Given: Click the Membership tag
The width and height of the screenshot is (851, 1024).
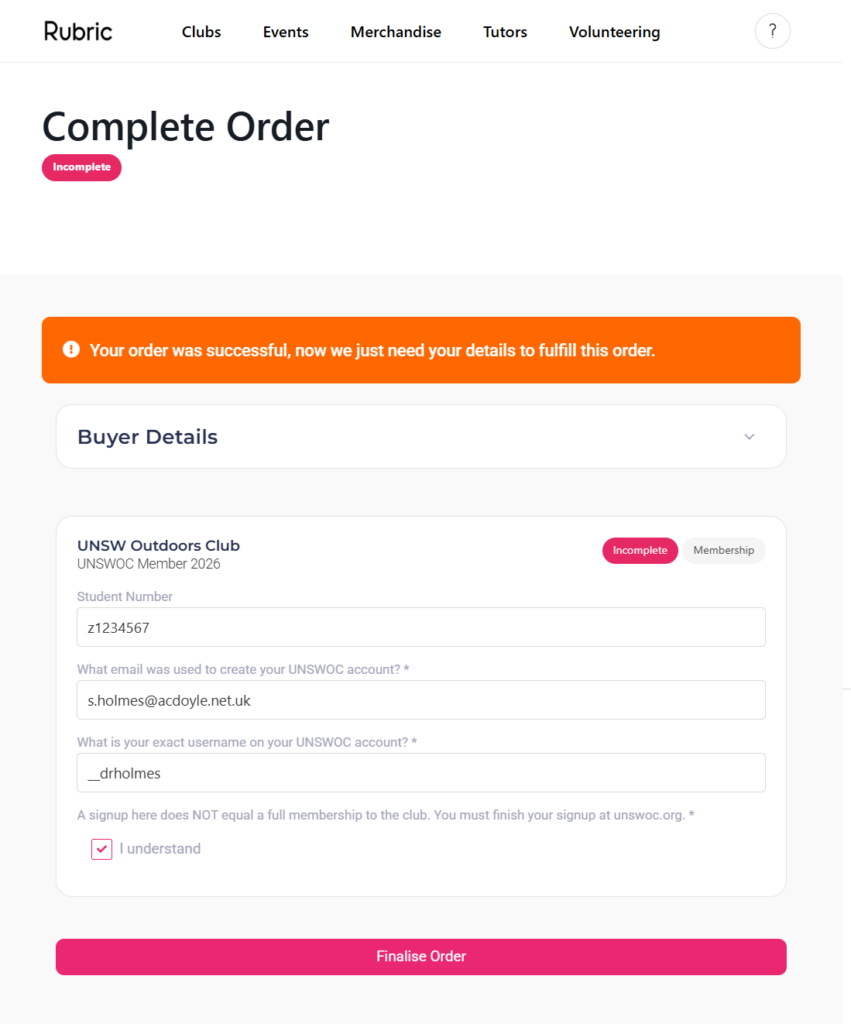Looking at the screenshot, I should (x=723, y=551).
